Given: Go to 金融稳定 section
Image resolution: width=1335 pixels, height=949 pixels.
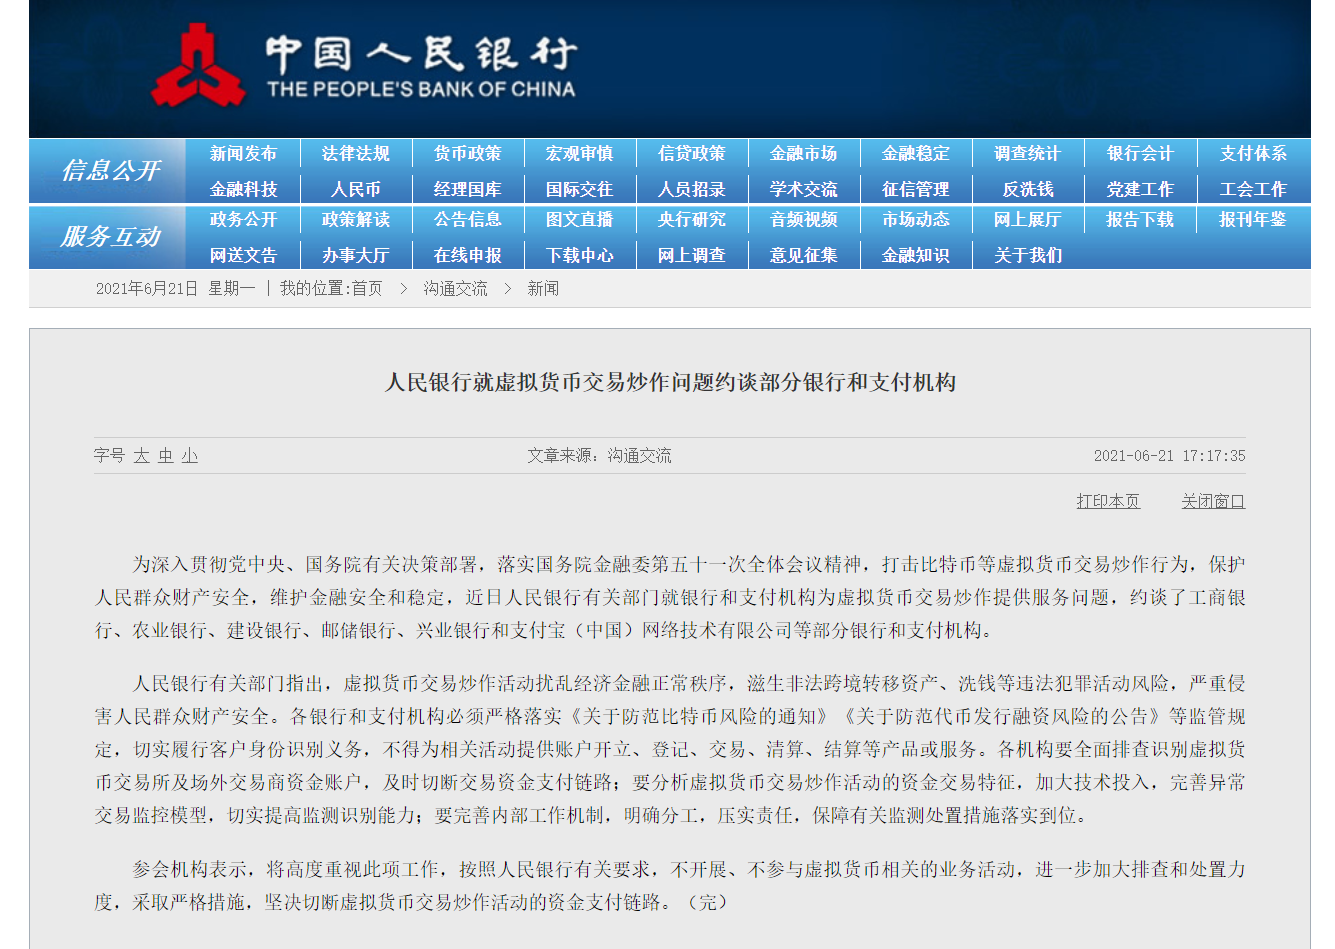Looking at the screenshot, I should click(x=915, y=153).
